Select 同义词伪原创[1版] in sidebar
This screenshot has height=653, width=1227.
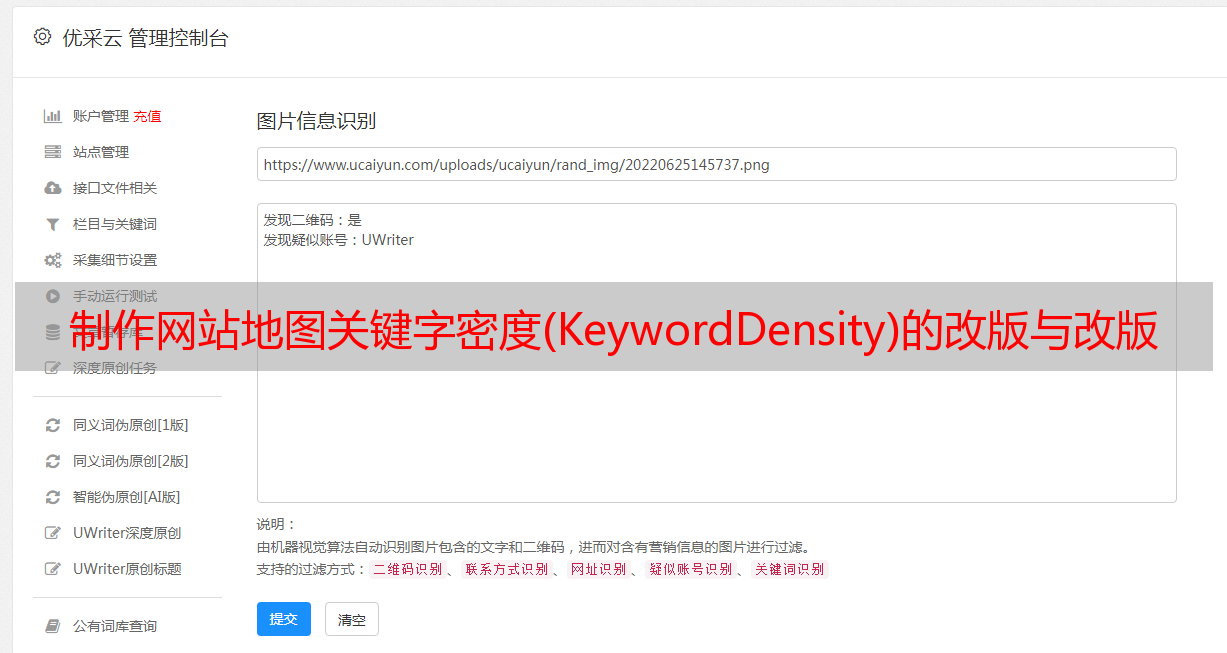(x=130, y=425)
